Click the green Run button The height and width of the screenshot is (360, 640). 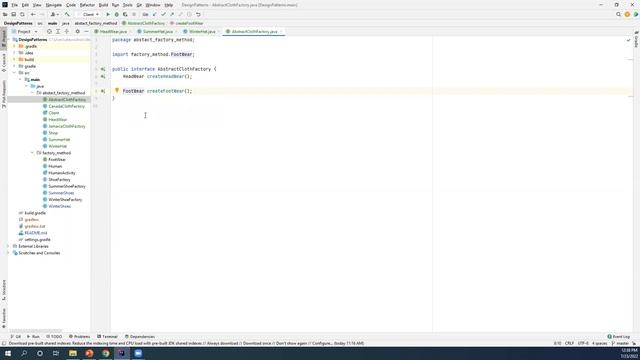pyautogui.click(x=108, y=14)
